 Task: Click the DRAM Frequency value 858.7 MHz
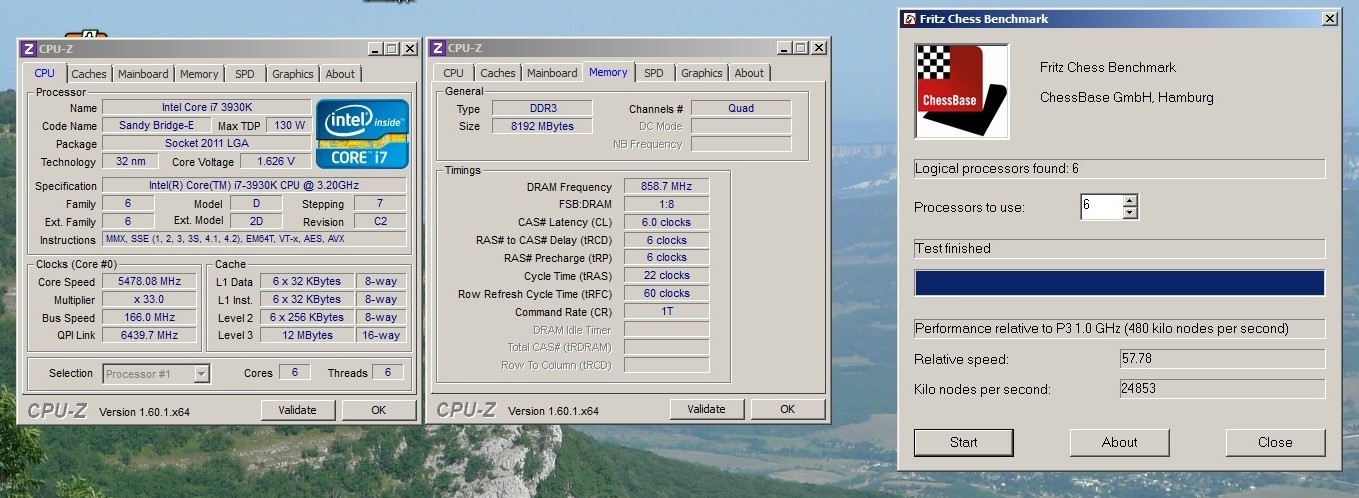pyautogui.click(x=667, y=186)
